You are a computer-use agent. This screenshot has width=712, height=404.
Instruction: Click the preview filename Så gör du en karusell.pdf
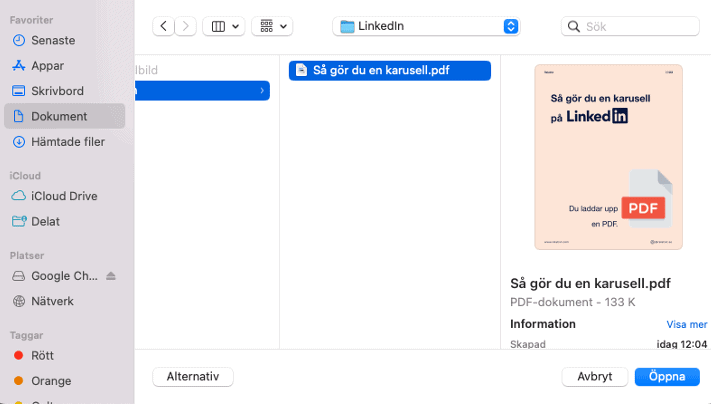click(590, 283)
